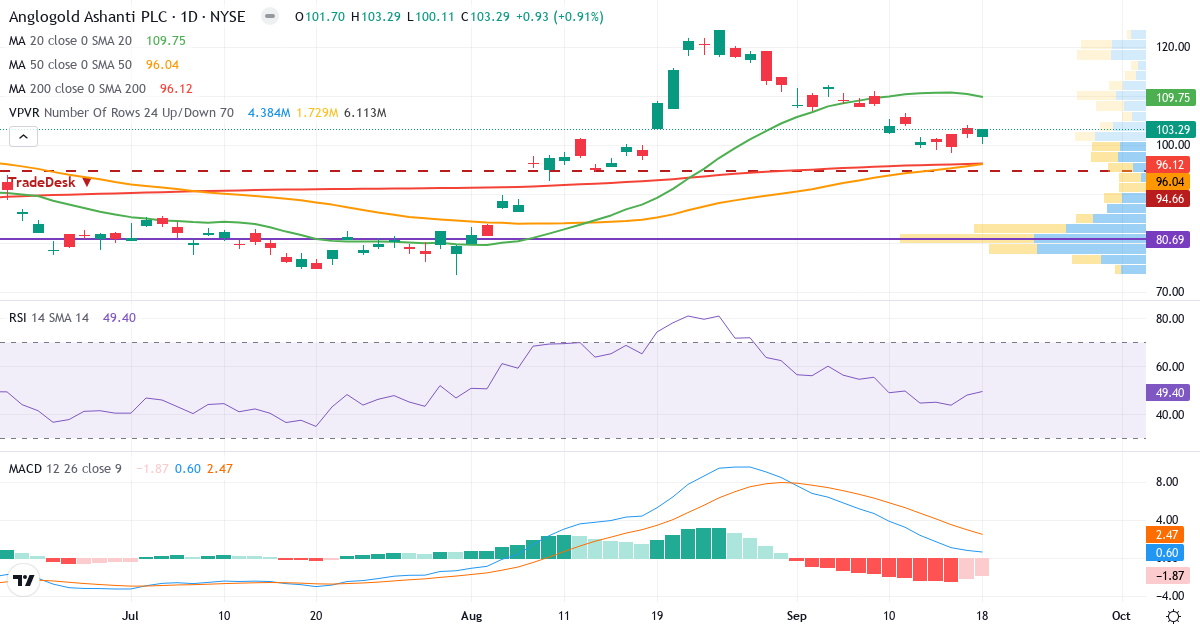1200x630 pixels.
Task: Select the MACD 12 26 close 9 legend
Action: coord(65,468)
